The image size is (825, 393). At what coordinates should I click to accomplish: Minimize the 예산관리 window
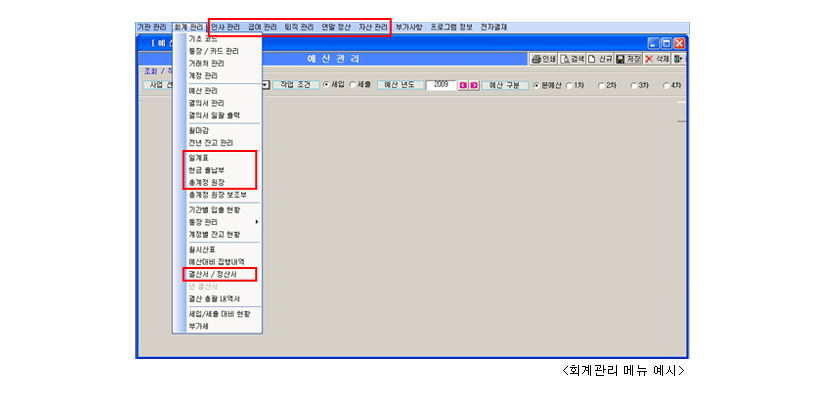(x=653, y=43)
